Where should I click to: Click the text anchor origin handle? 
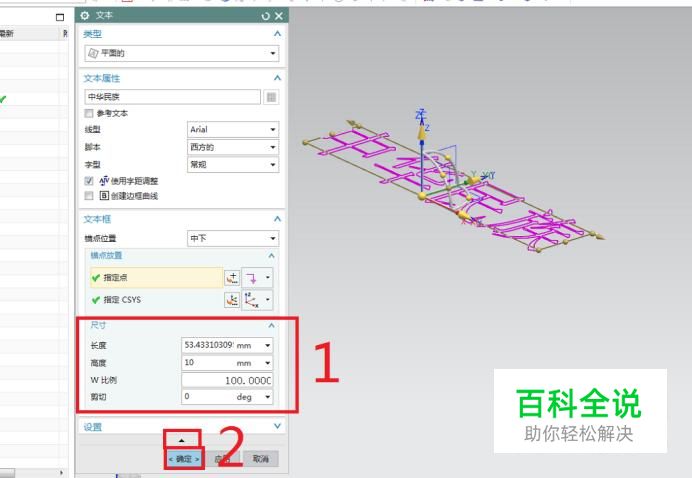(x=422, y=196)
